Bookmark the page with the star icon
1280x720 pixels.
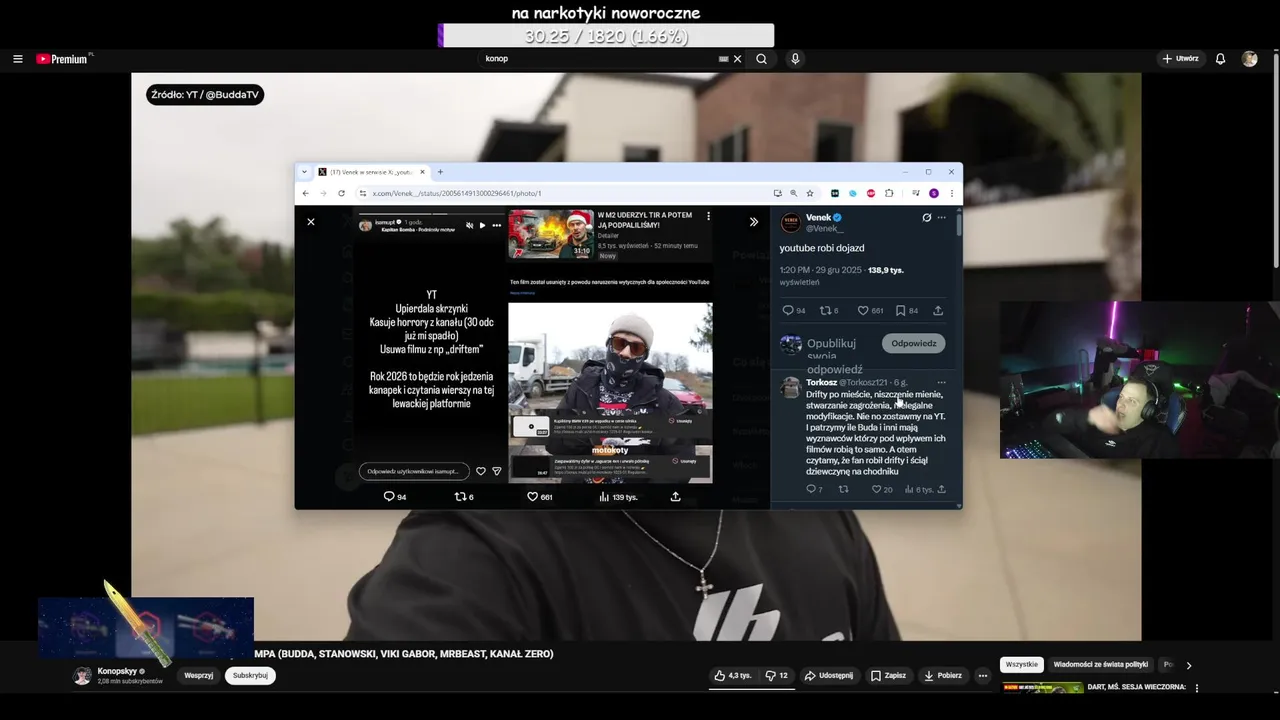click(809, 193)
